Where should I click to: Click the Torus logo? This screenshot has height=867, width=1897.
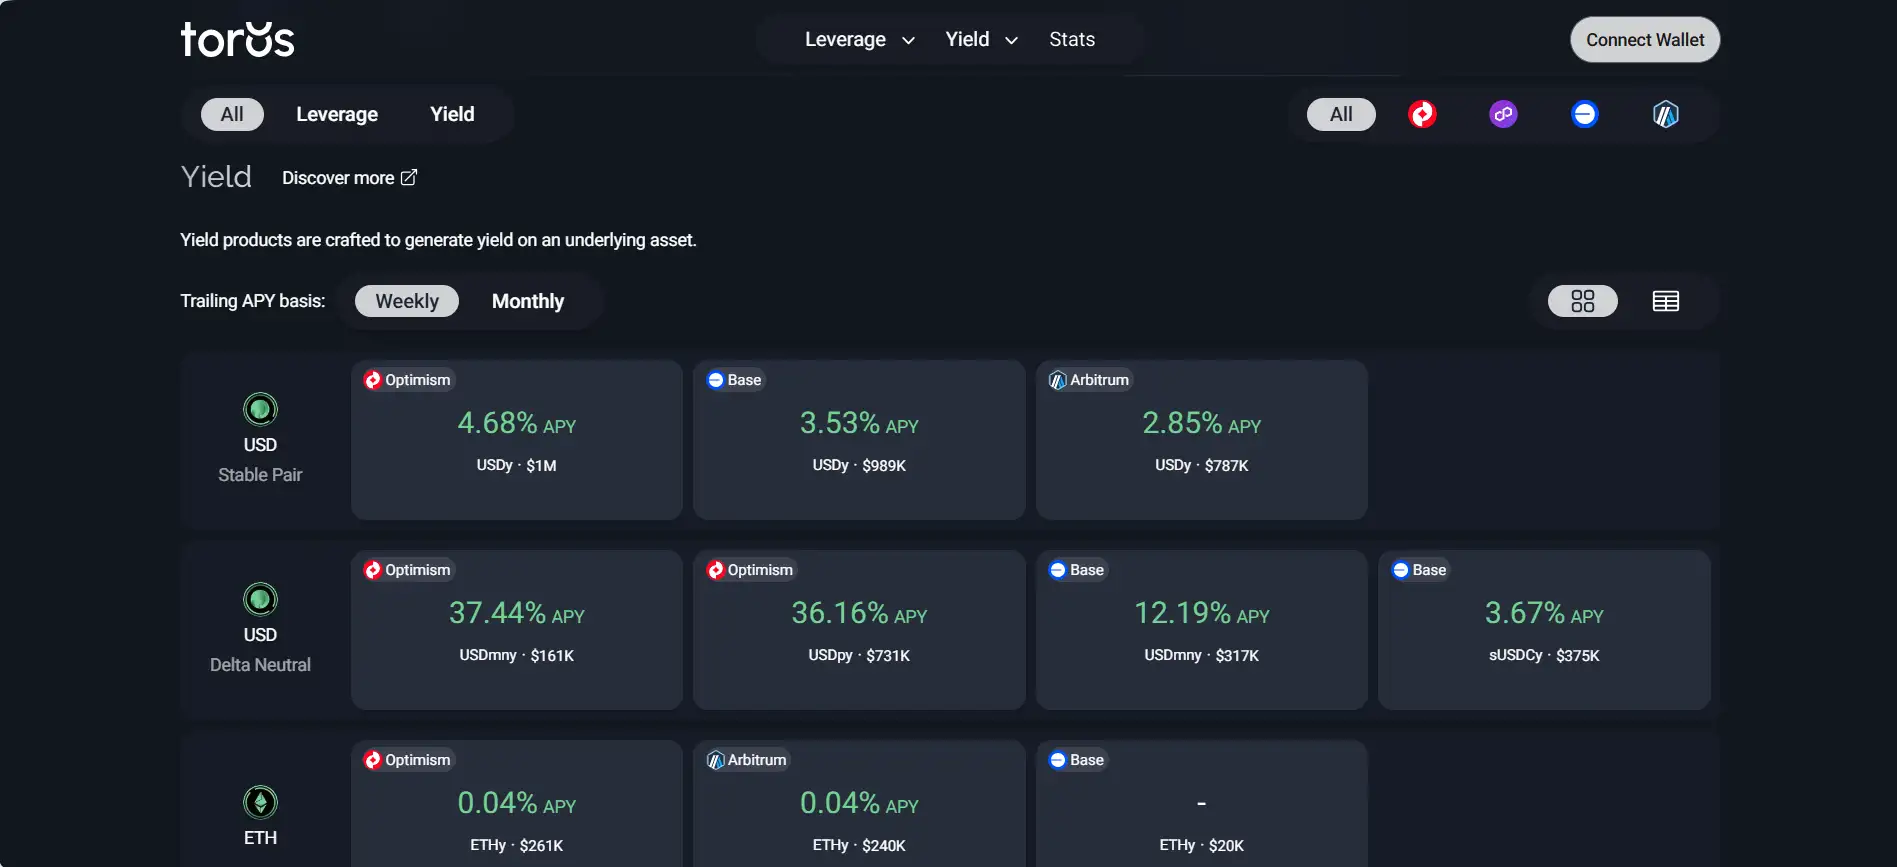click(x=238, y=40)
